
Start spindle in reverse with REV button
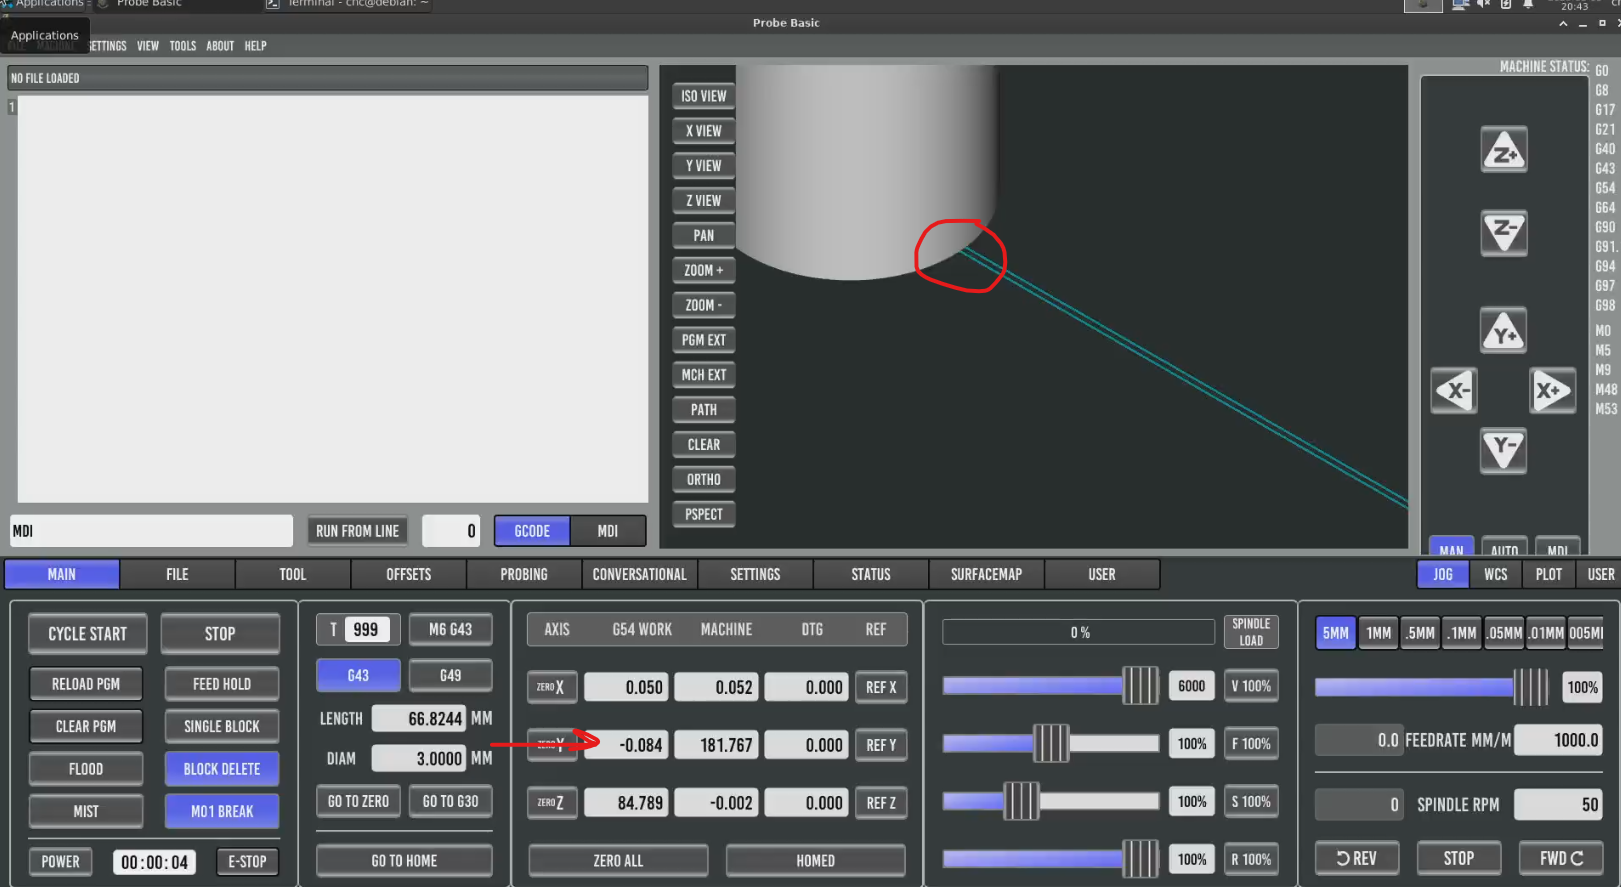1356,858
